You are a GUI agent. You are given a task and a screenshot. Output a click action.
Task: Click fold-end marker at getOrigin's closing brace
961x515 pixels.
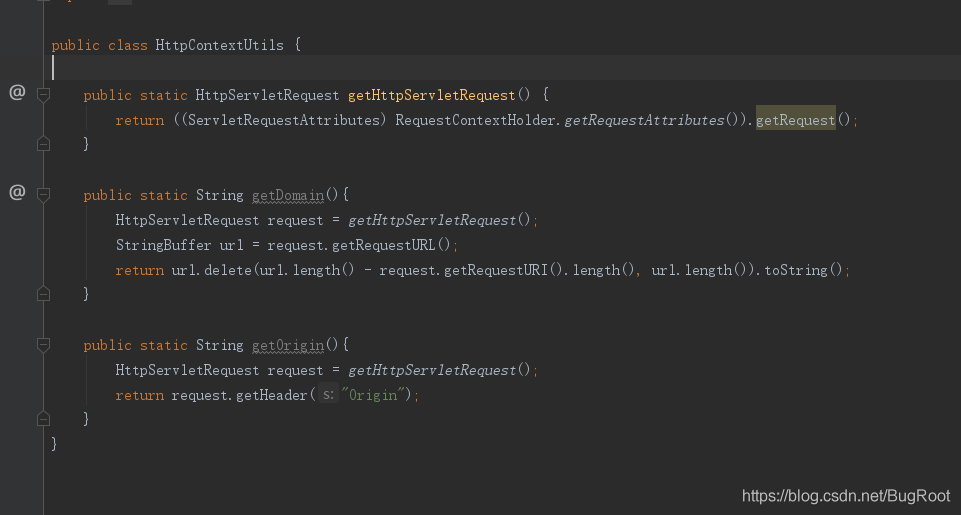click(x=43, y=419)
